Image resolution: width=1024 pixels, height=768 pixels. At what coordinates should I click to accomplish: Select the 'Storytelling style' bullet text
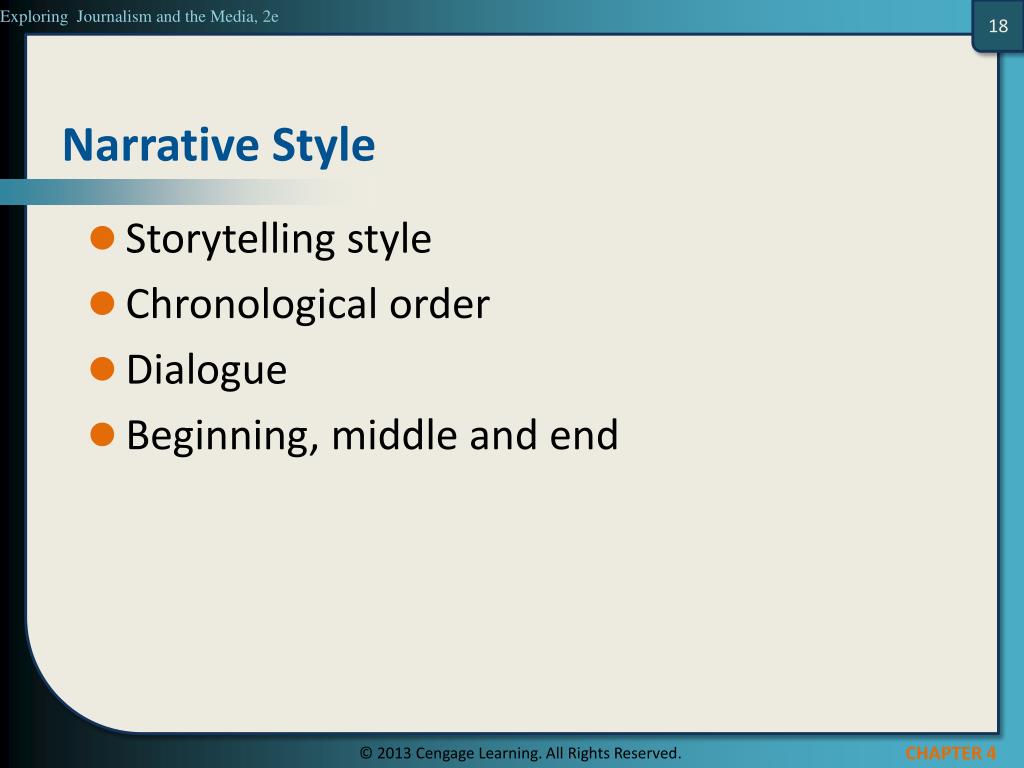278,240
